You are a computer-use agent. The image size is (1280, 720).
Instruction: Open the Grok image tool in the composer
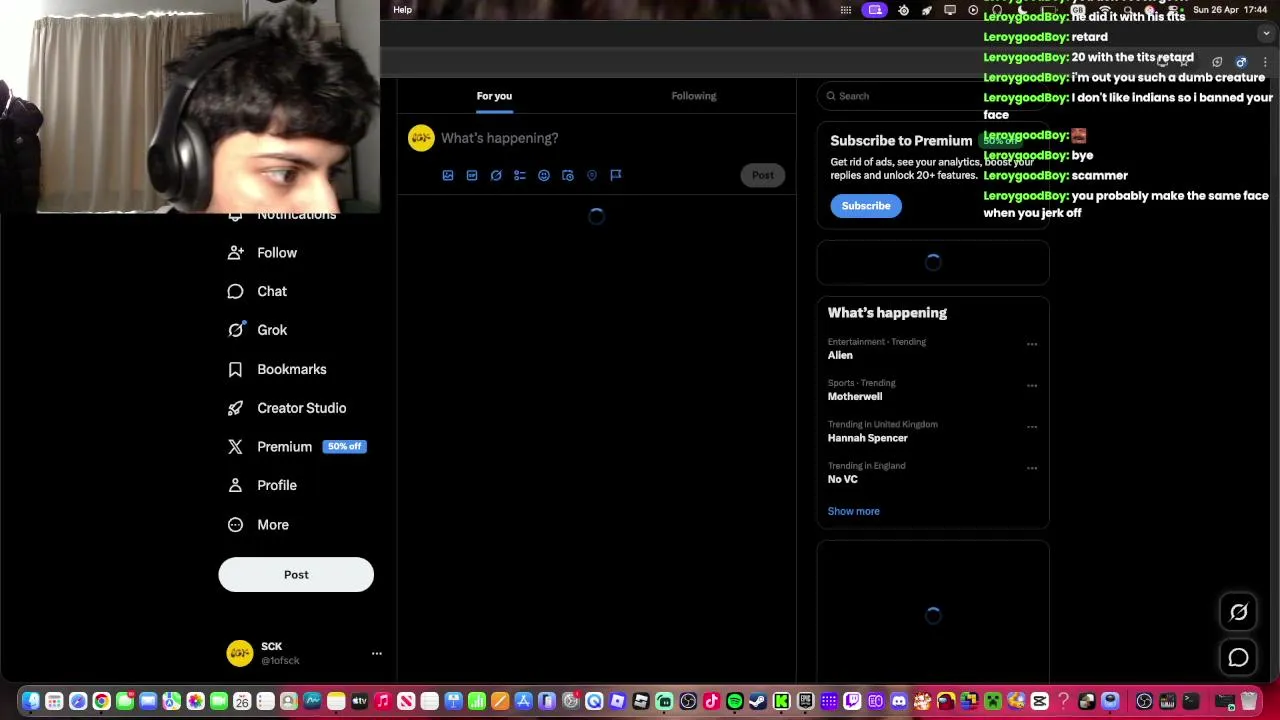[x=496, y=175]
